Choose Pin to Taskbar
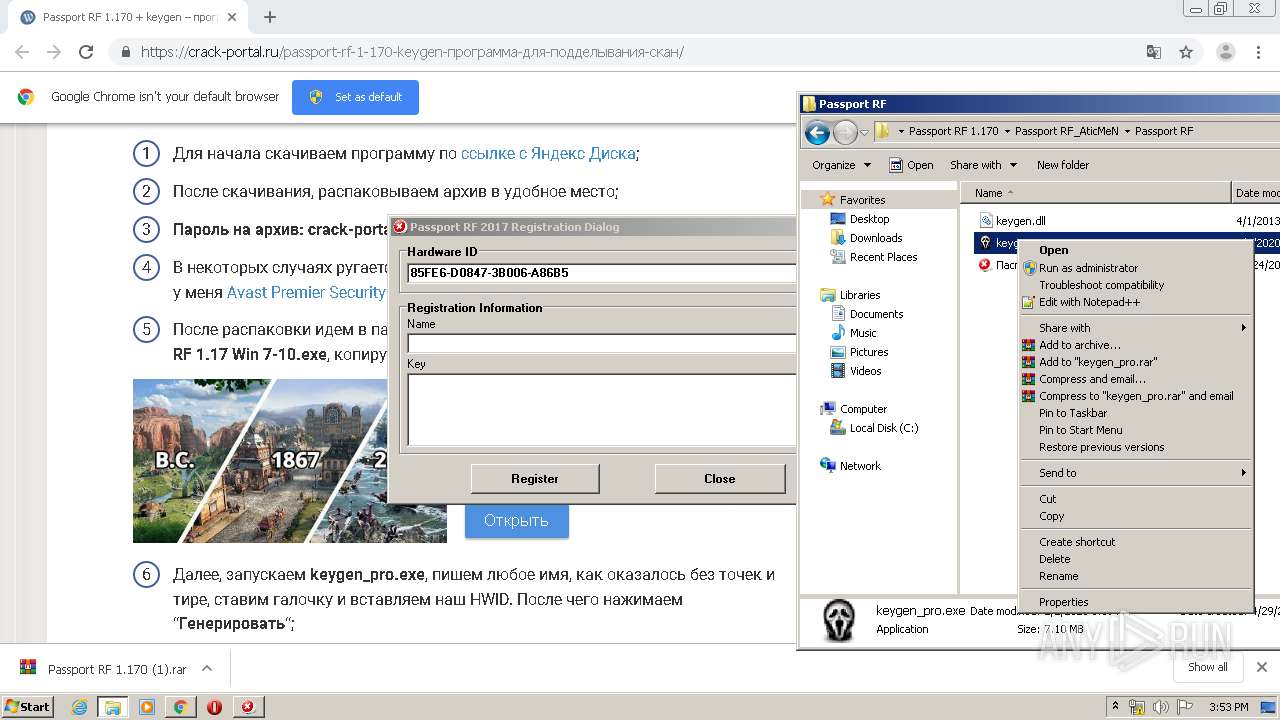The height and width of the screenshot is (720, 1280). (1135, 413)
